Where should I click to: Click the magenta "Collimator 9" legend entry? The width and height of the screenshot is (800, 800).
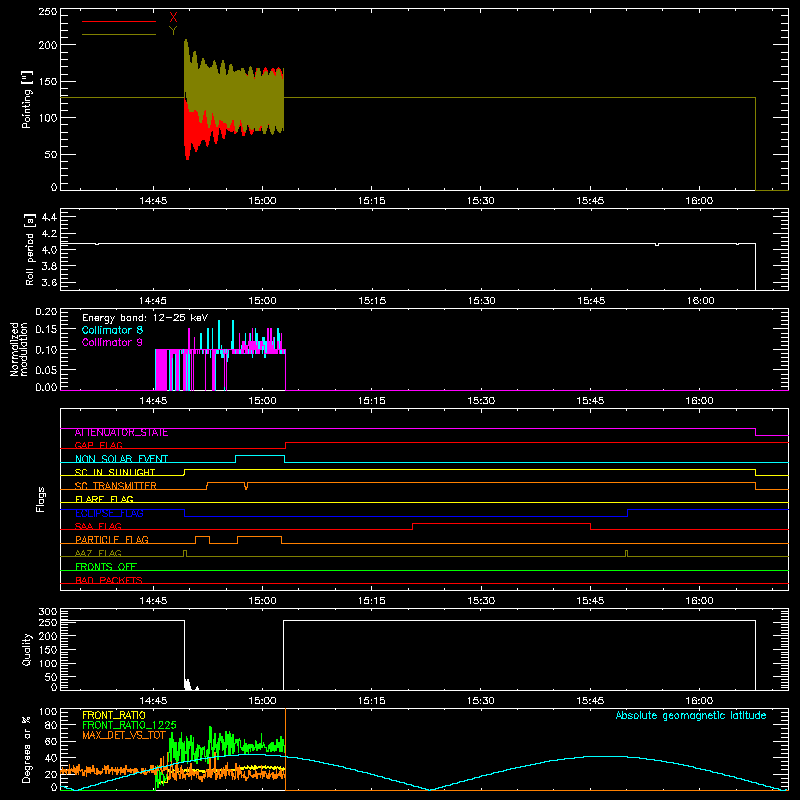pyautogui.click(x=112, y=342)
